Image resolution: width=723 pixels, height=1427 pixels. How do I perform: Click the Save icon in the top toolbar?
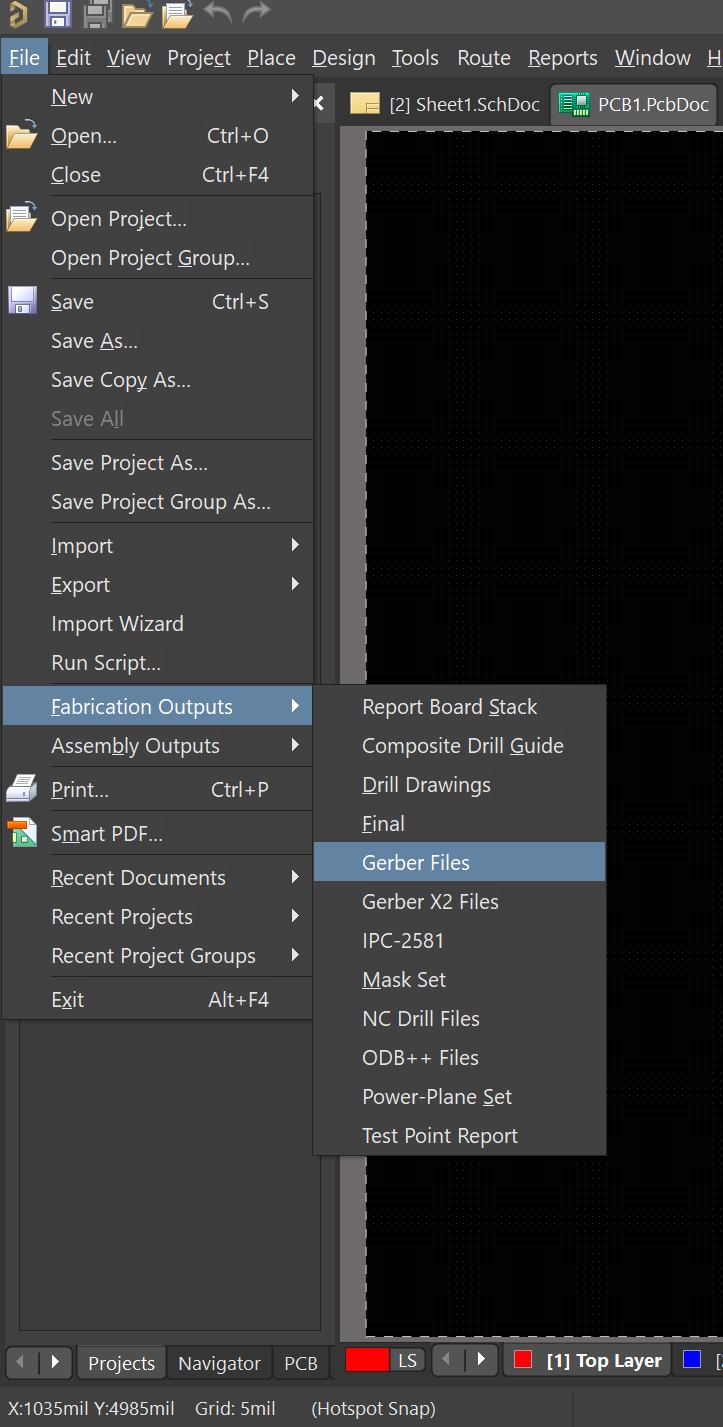pyautogui.click(x=57, y=14)
